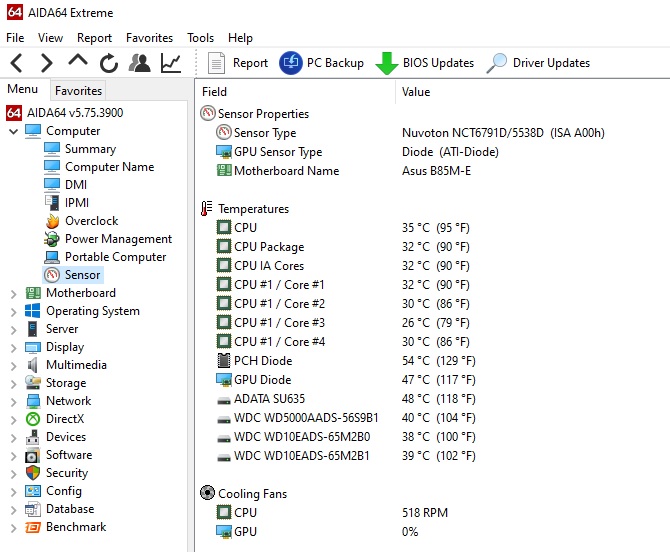Viewport: 670px width, 552px height.
Task: Open the Help menu
Action: [x=240, y=38]
